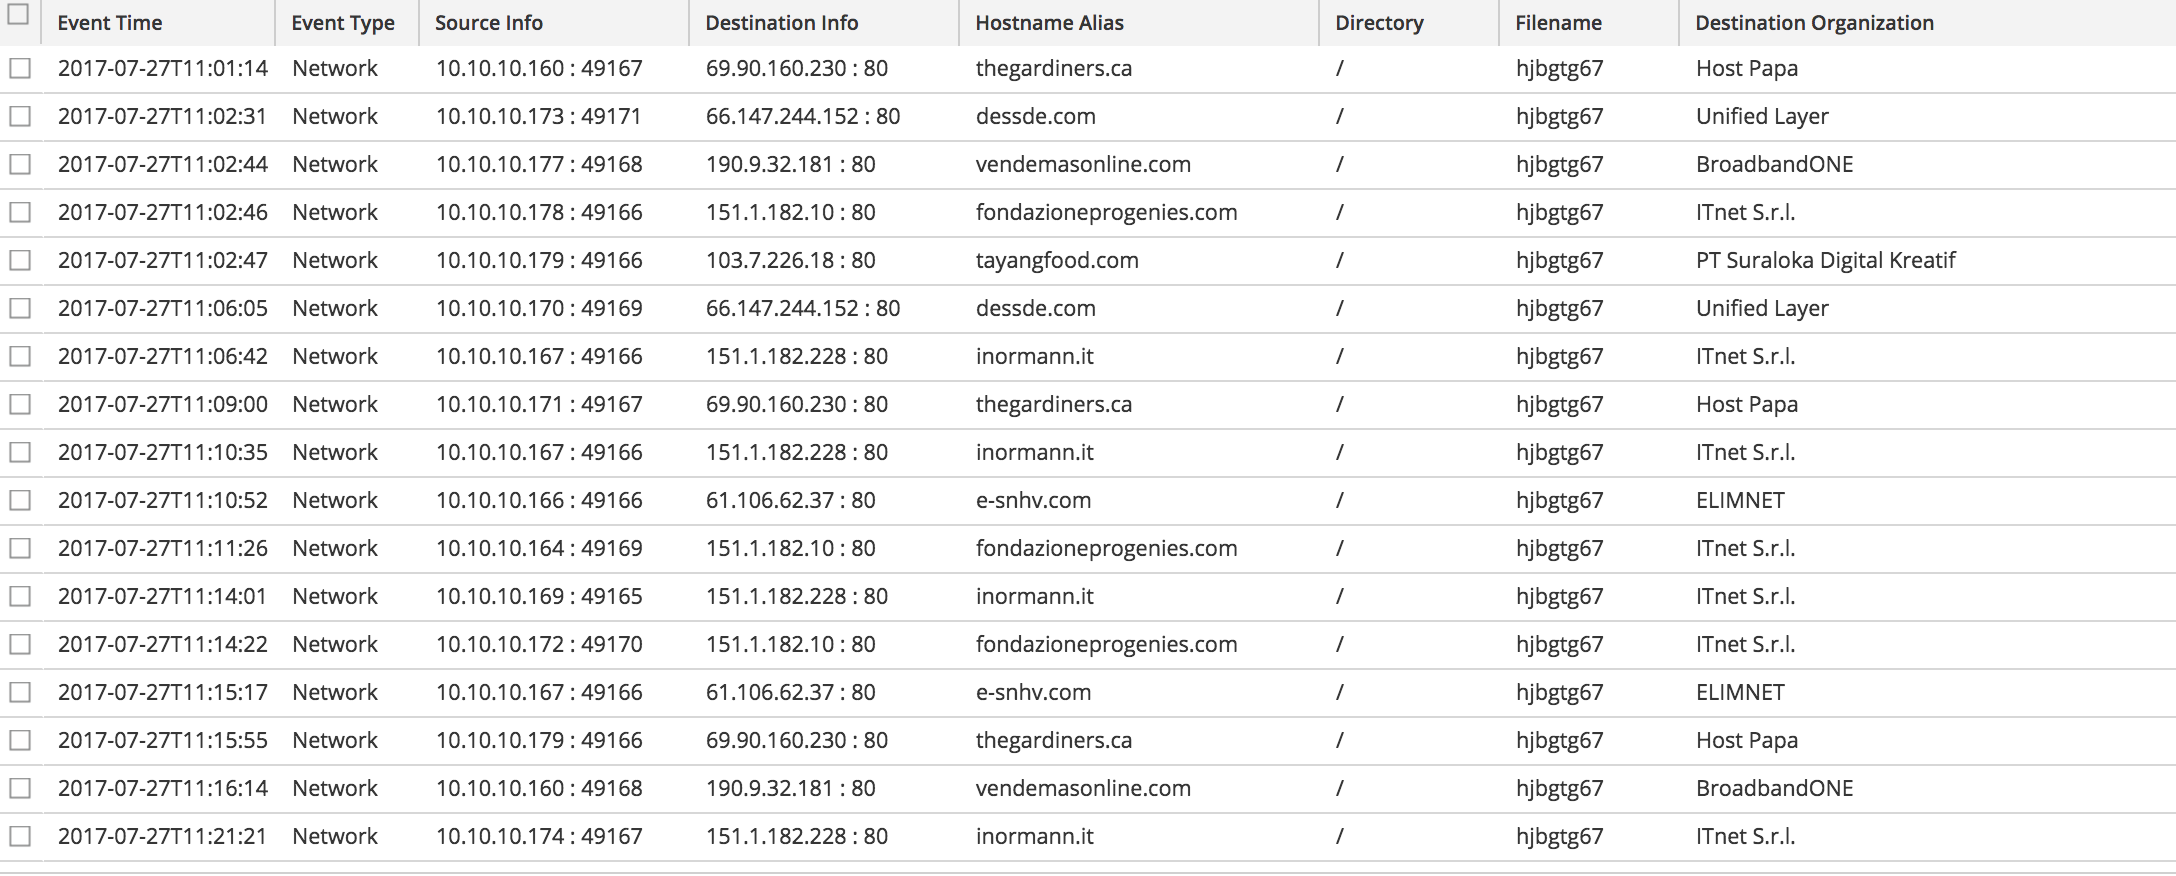Sort by Event Type column header
This screenshot has width=2176, height=876.
(x=343, y=23)
